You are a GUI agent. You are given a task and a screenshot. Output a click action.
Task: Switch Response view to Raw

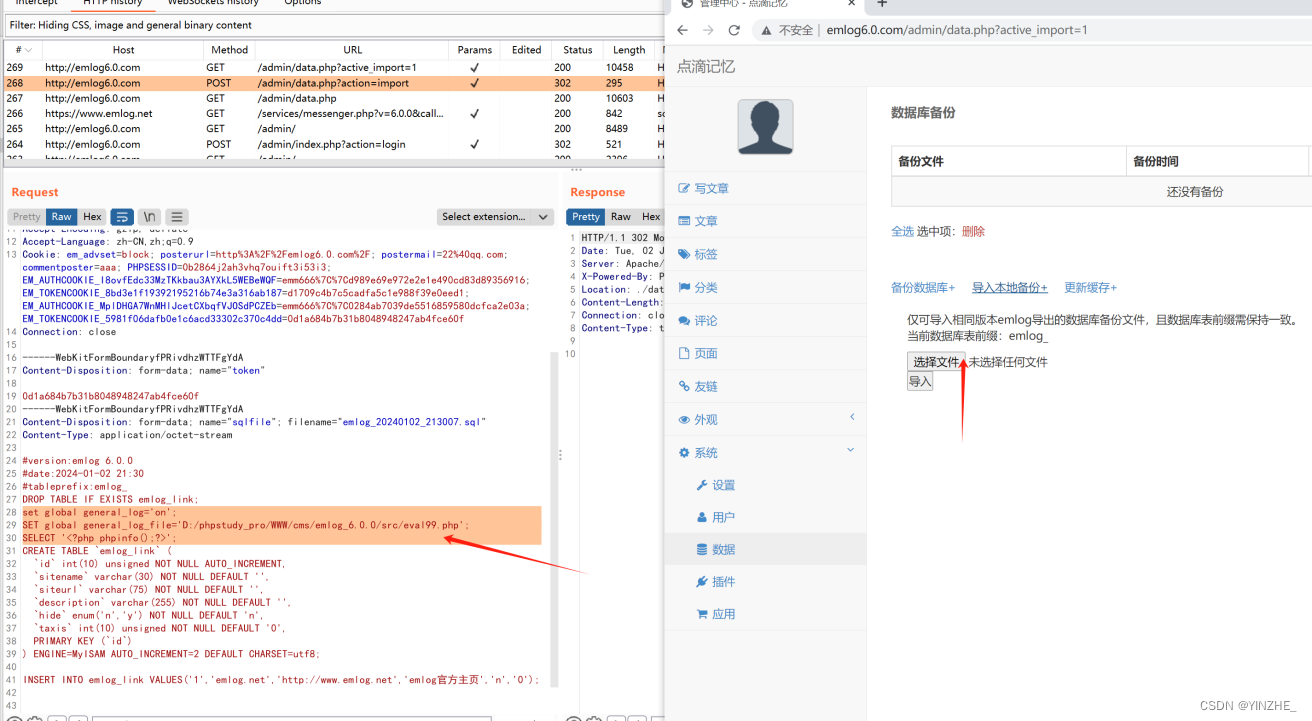pos(621,217)
